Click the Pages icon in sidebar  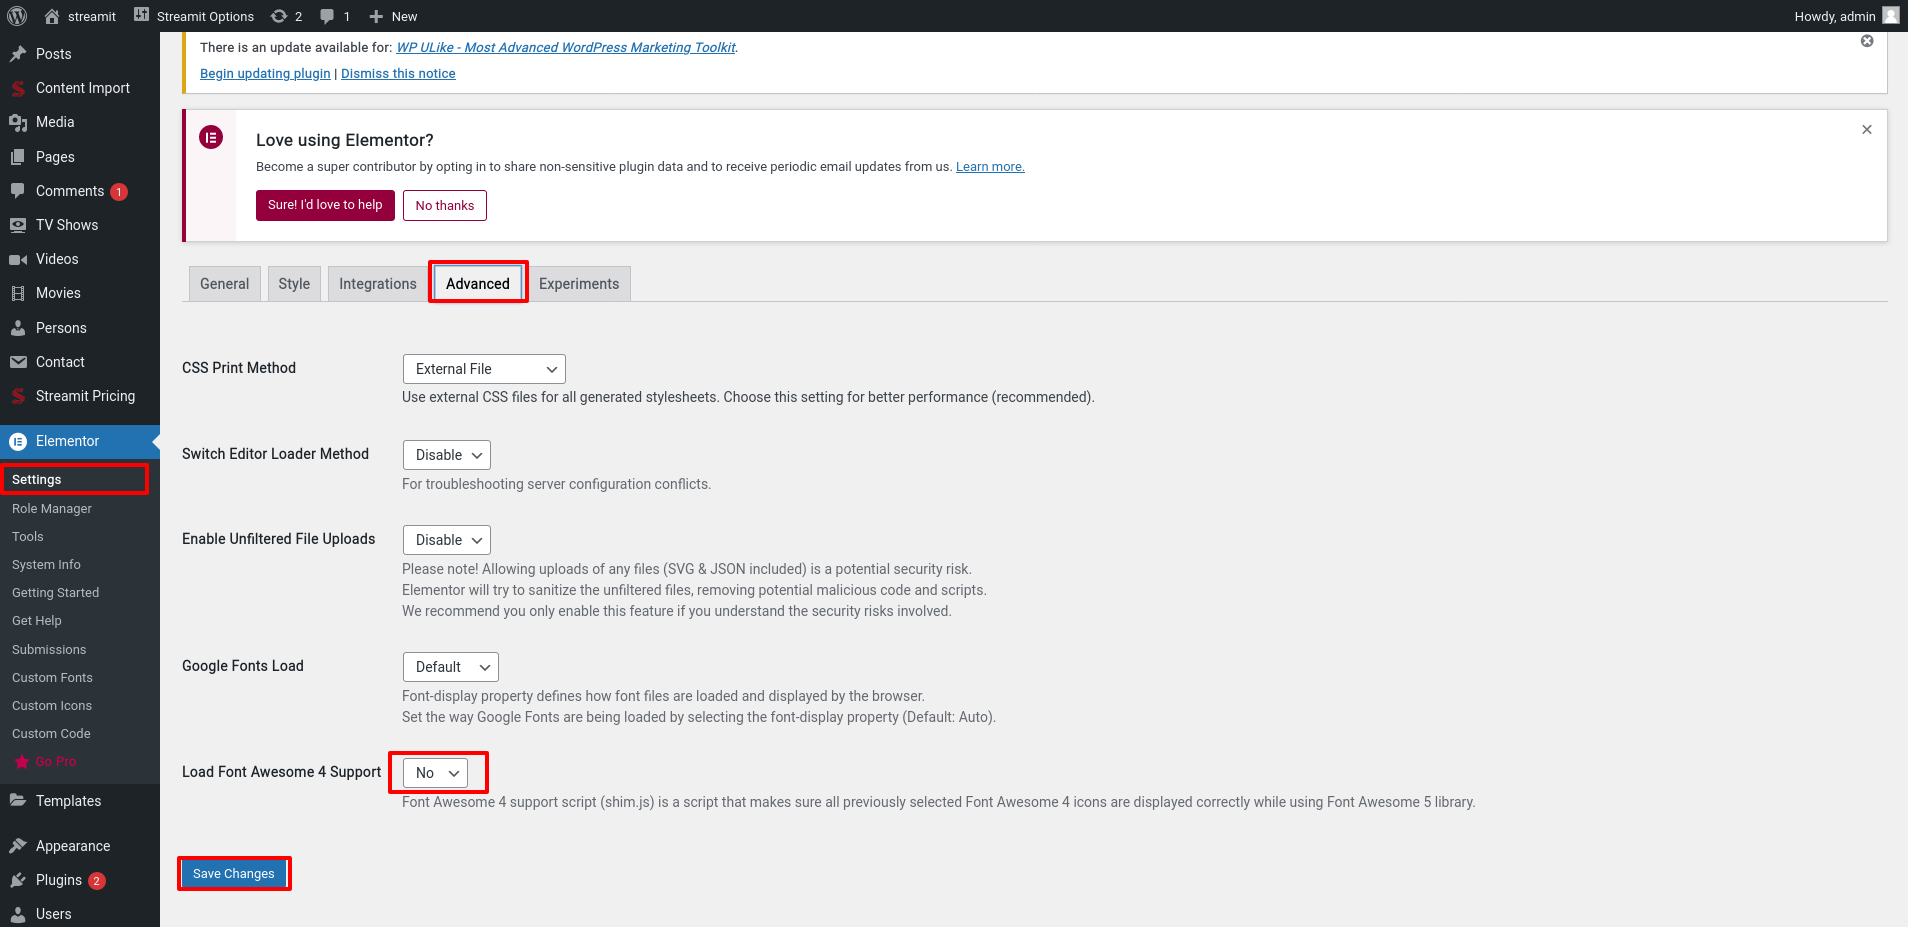(x=18, y=157)
